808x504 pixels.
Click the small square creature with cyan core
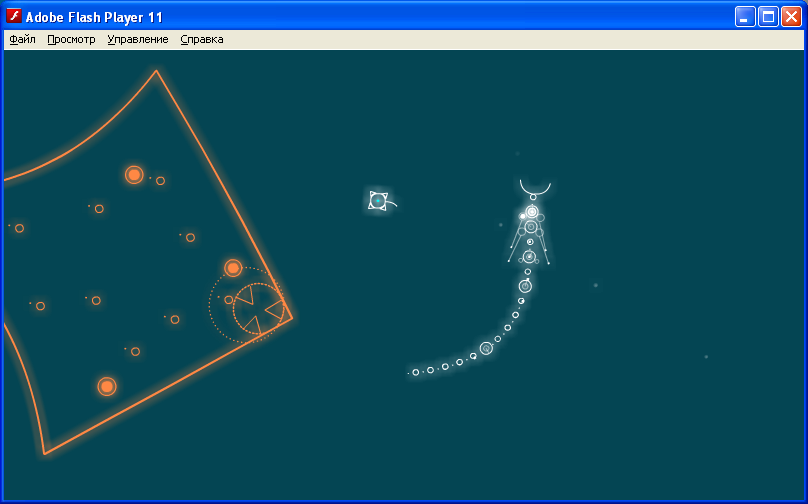(378, 200)
